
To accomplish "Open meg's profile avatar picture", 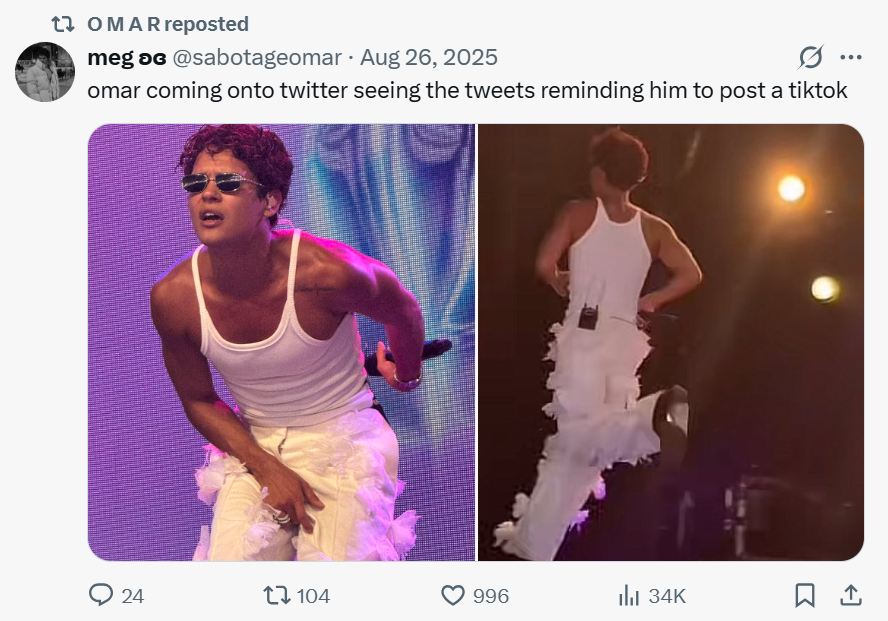I will coord(45,72).
